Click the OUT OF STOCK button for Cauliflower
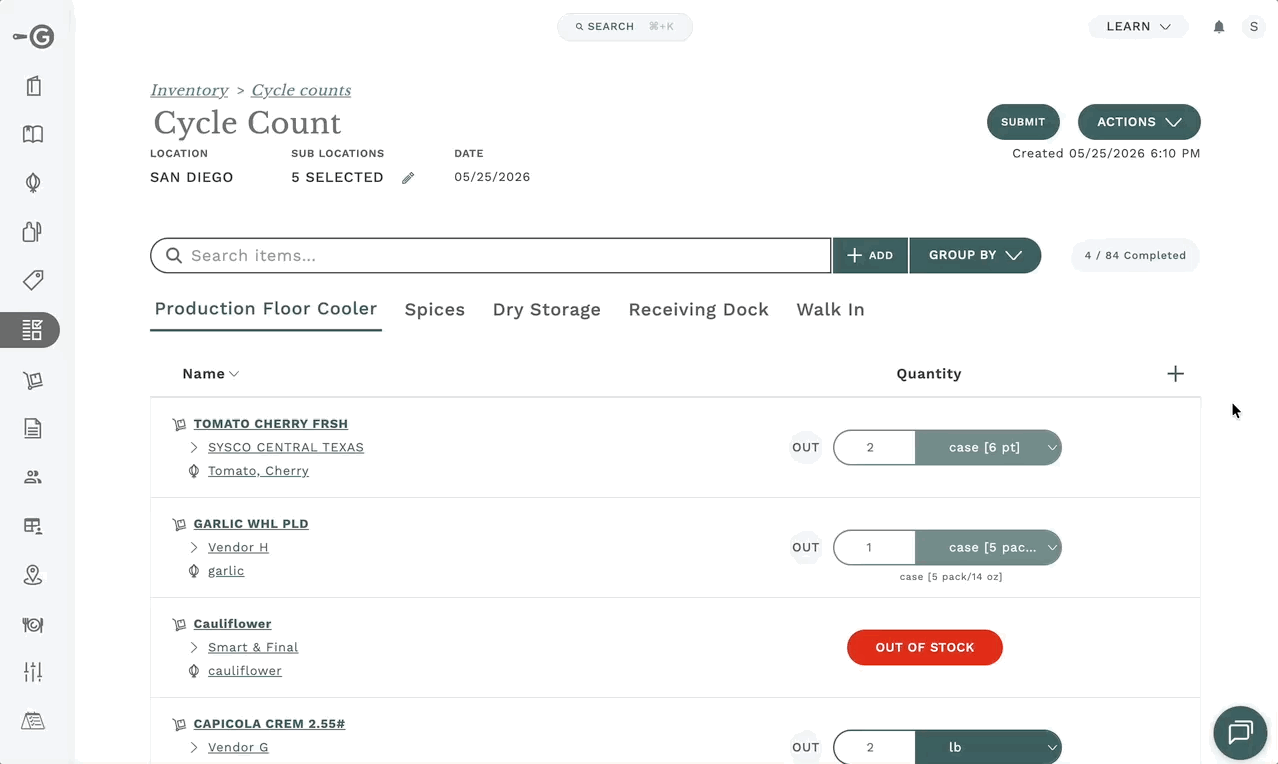The image size is (1278, 764). [x=925, y=648]
